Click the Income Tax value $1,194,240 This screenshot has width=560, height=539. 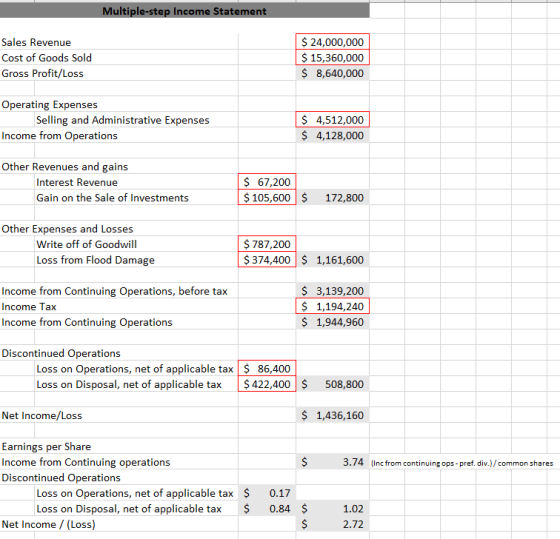332,306
